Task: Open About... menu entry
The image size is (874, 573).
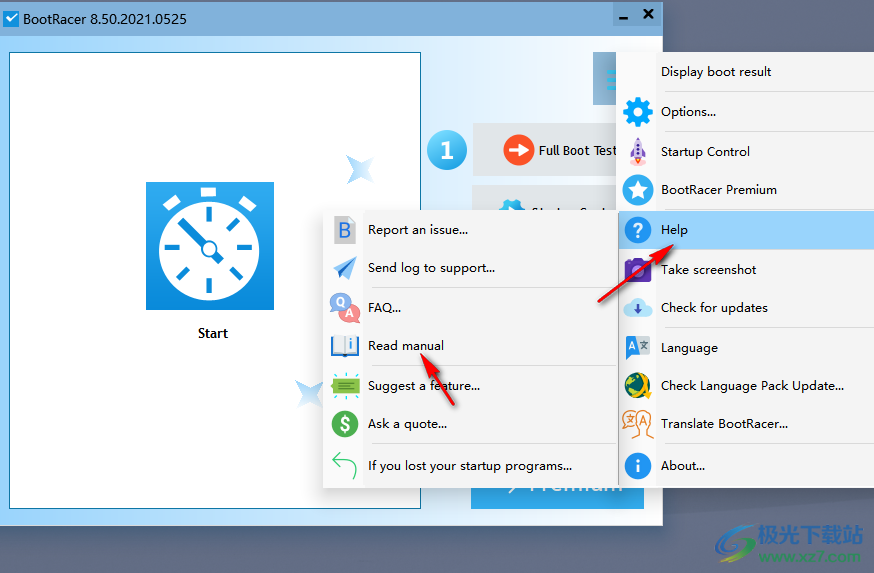Action: tap(746, 466)
